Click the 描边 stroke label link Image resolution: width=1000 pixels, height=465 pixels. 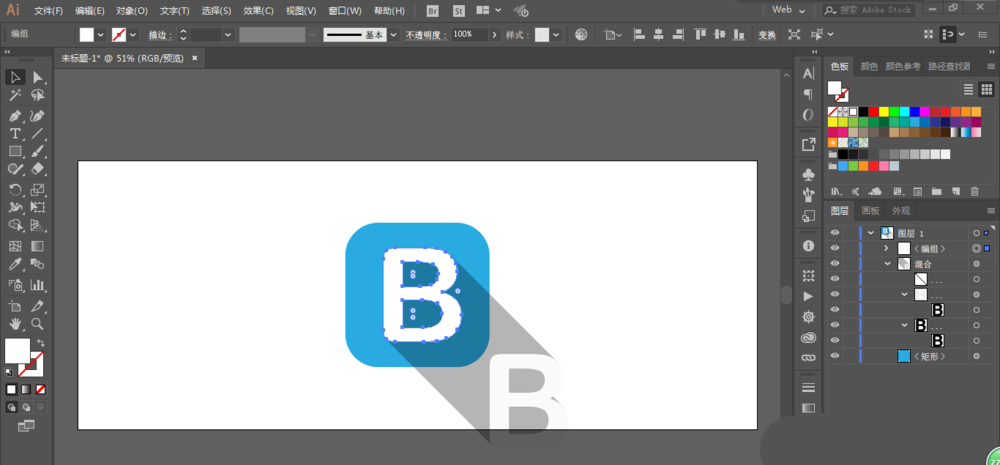click(x=159, y=35)
